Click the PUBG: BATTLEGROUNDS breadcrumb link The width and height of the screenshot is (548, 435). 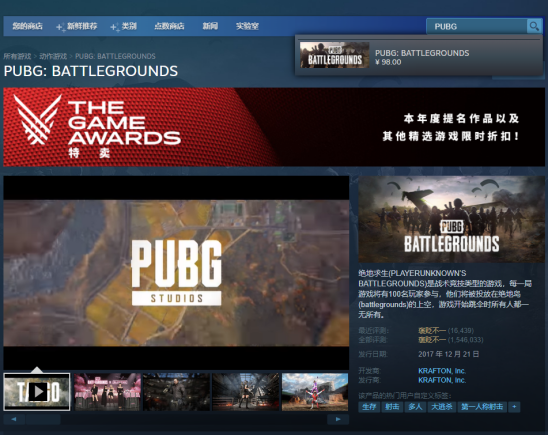coord(115,56)
